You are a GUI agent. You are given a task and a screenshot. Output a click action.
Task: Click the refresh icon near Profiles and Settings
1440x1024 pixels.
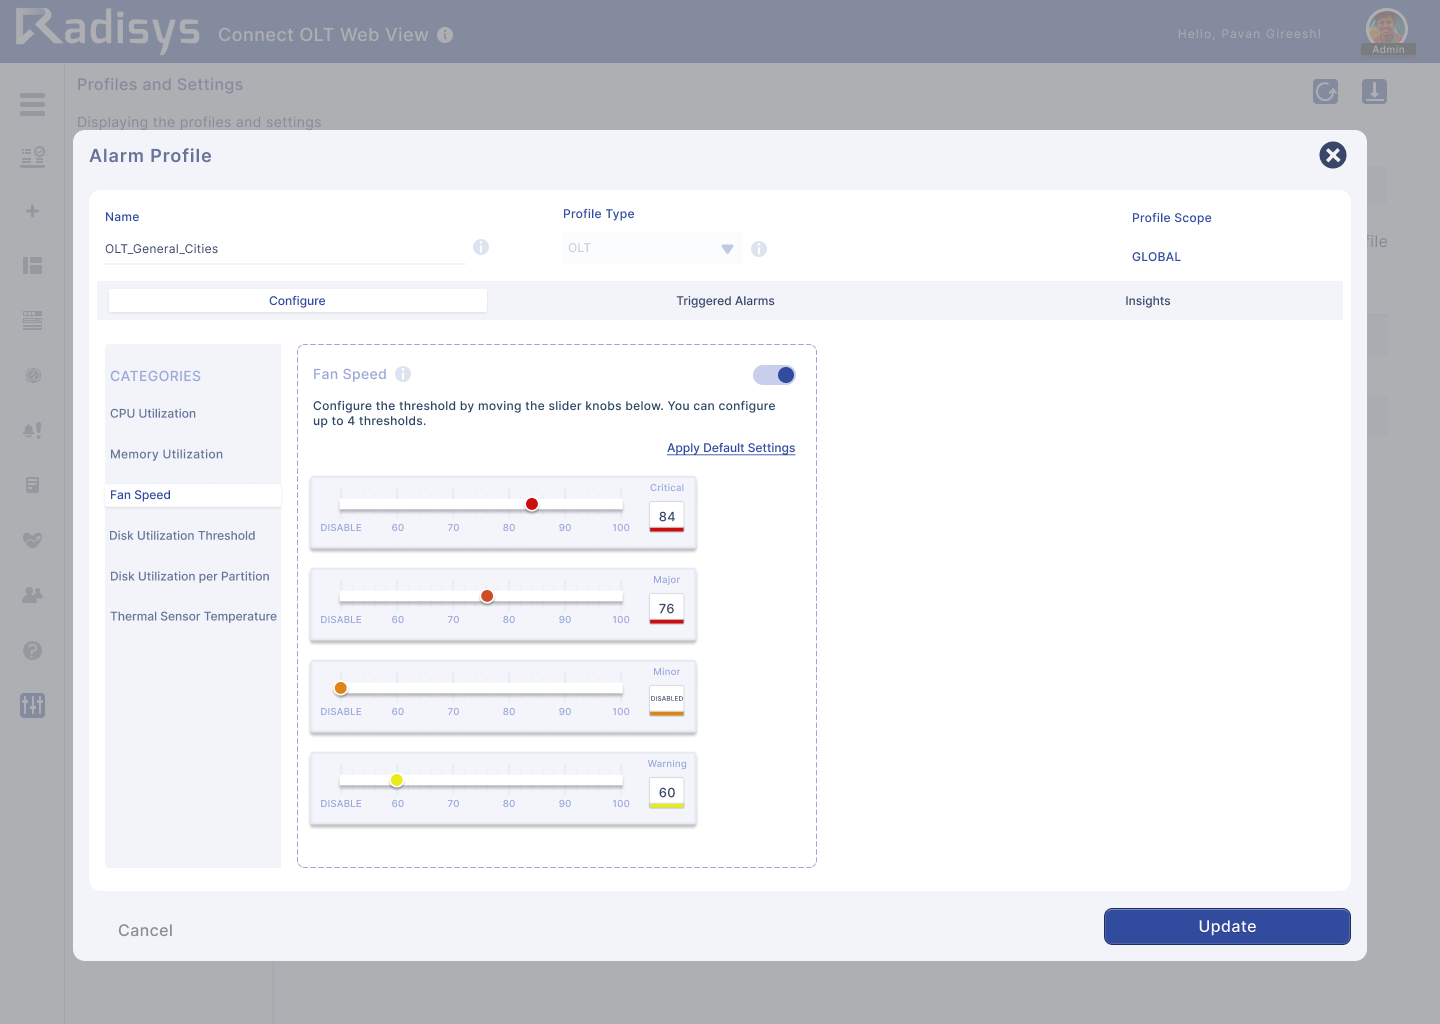(1325, 92)
